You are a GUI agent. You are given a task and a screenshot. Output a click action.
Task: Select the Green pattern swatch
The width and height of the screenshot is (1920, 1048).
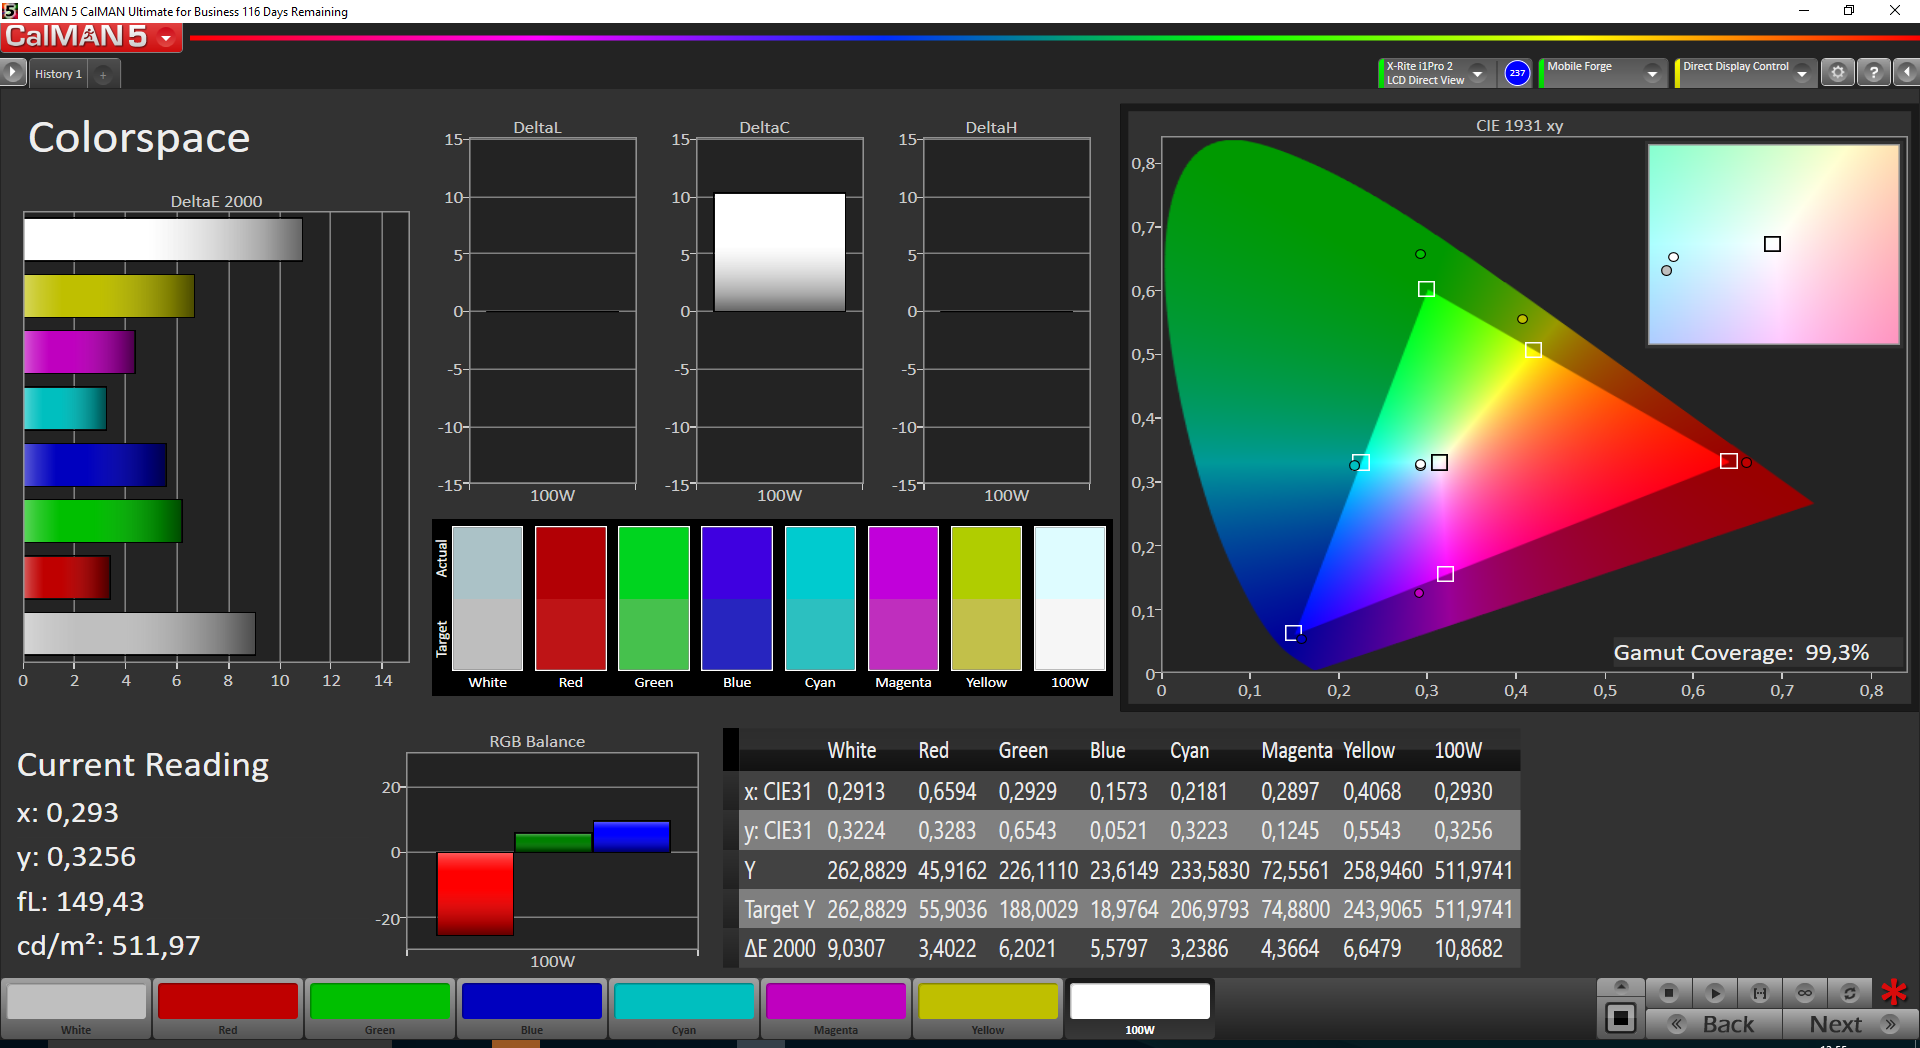(380, 1009)
